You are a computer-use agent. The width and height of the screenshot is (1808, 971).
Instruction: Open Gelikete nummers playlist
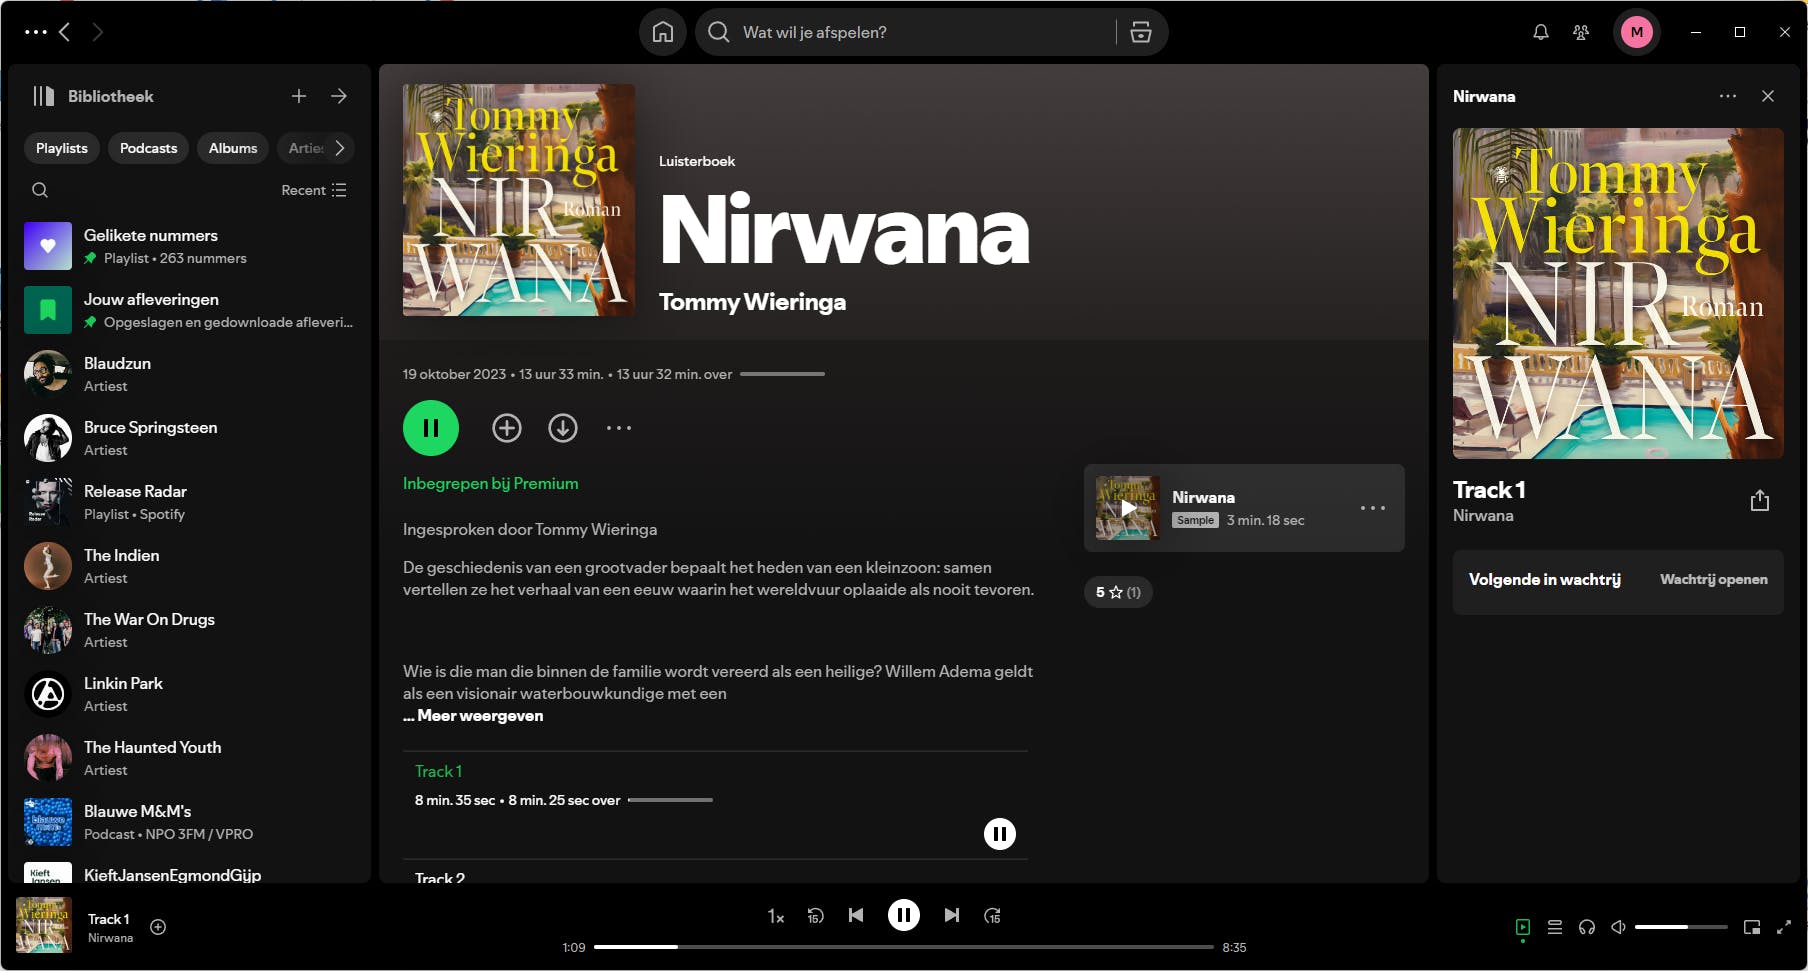point(190,246)
